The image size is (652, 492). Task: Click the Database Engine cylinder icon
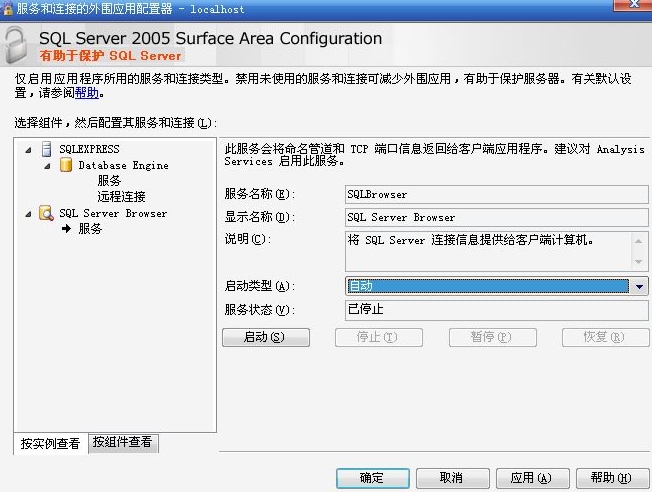click(66, 165)
